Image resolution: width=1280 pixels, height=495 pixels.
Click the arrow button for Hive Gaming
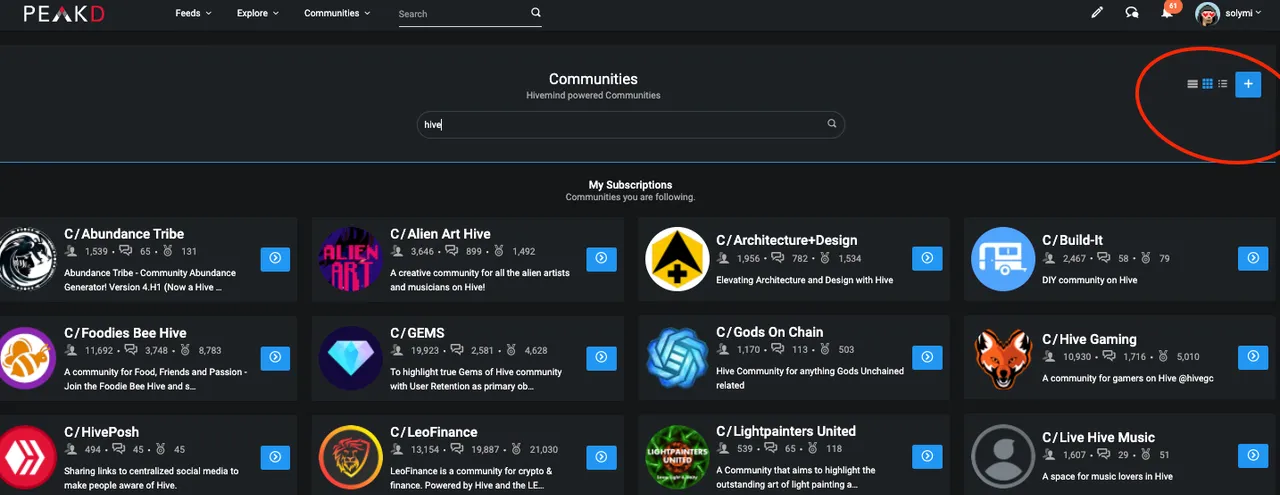point(1253,357)
